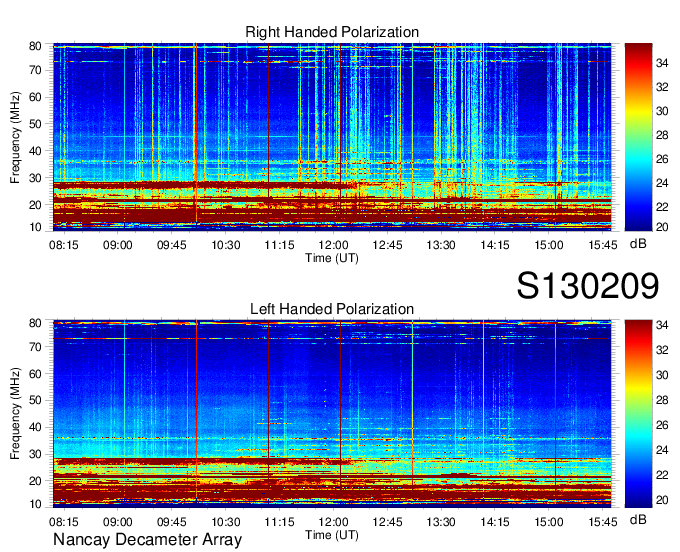
Task: Click the 12:00 time tick of Left Handed plot
Action: click(333, 522)
